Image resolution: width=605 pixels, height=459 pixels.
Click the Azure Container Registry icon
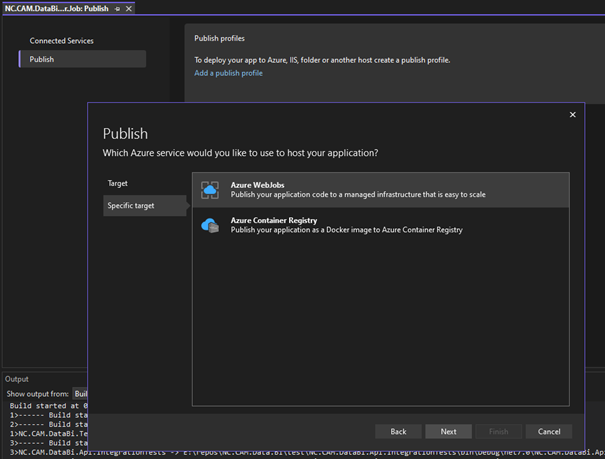tap(210, 225)
